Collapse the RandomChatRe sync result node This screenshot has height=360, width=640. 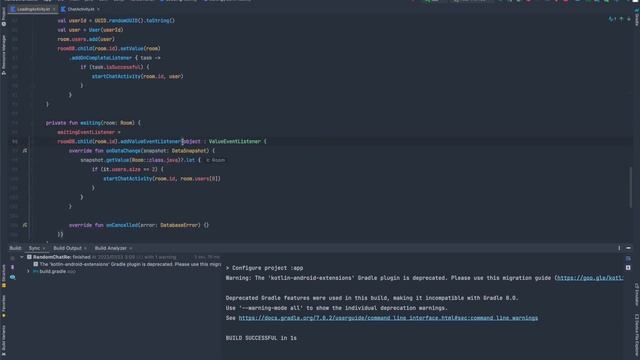(22, 257)
